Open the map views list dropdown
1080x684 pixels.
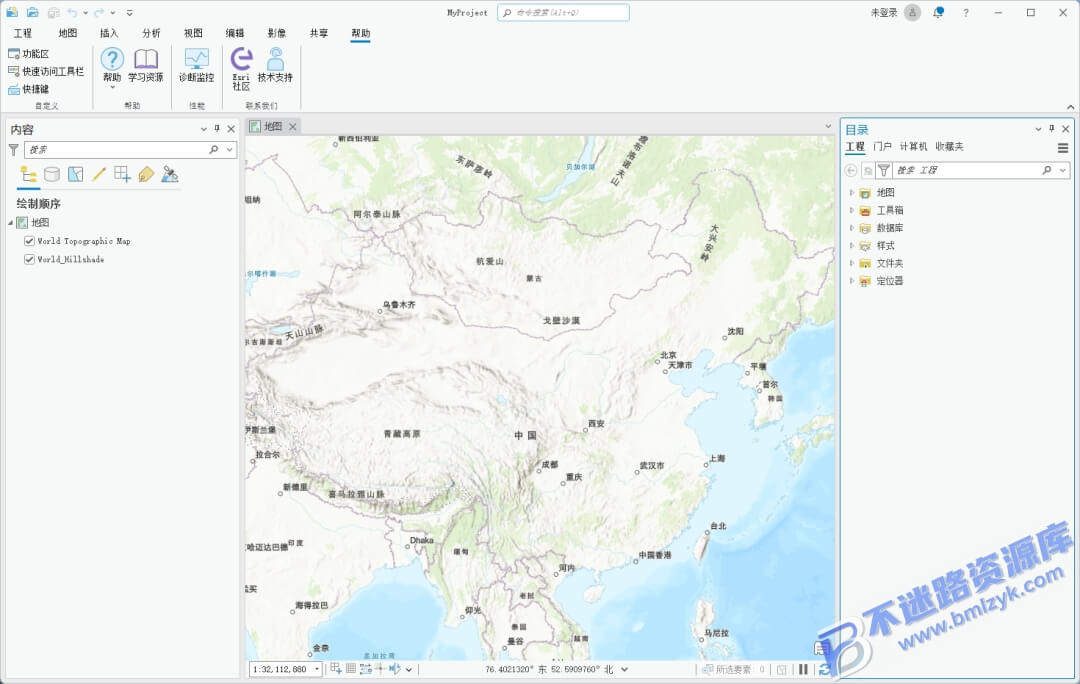[x=828, y=127]
